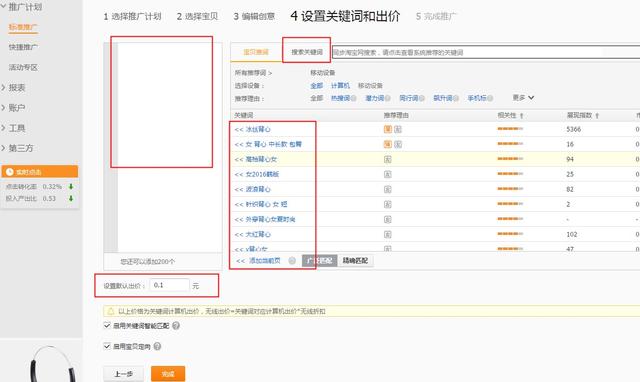Click relevance bar in 大红背心 row

[x=510, y=233]
